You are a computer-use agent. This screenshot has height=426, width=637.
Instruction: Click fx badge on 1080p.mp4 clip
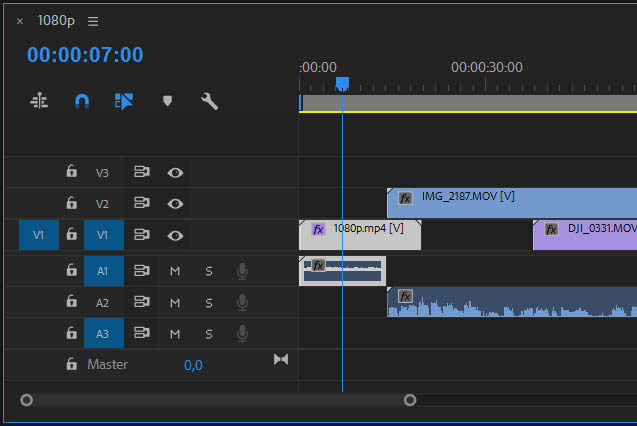pos(318,229)
